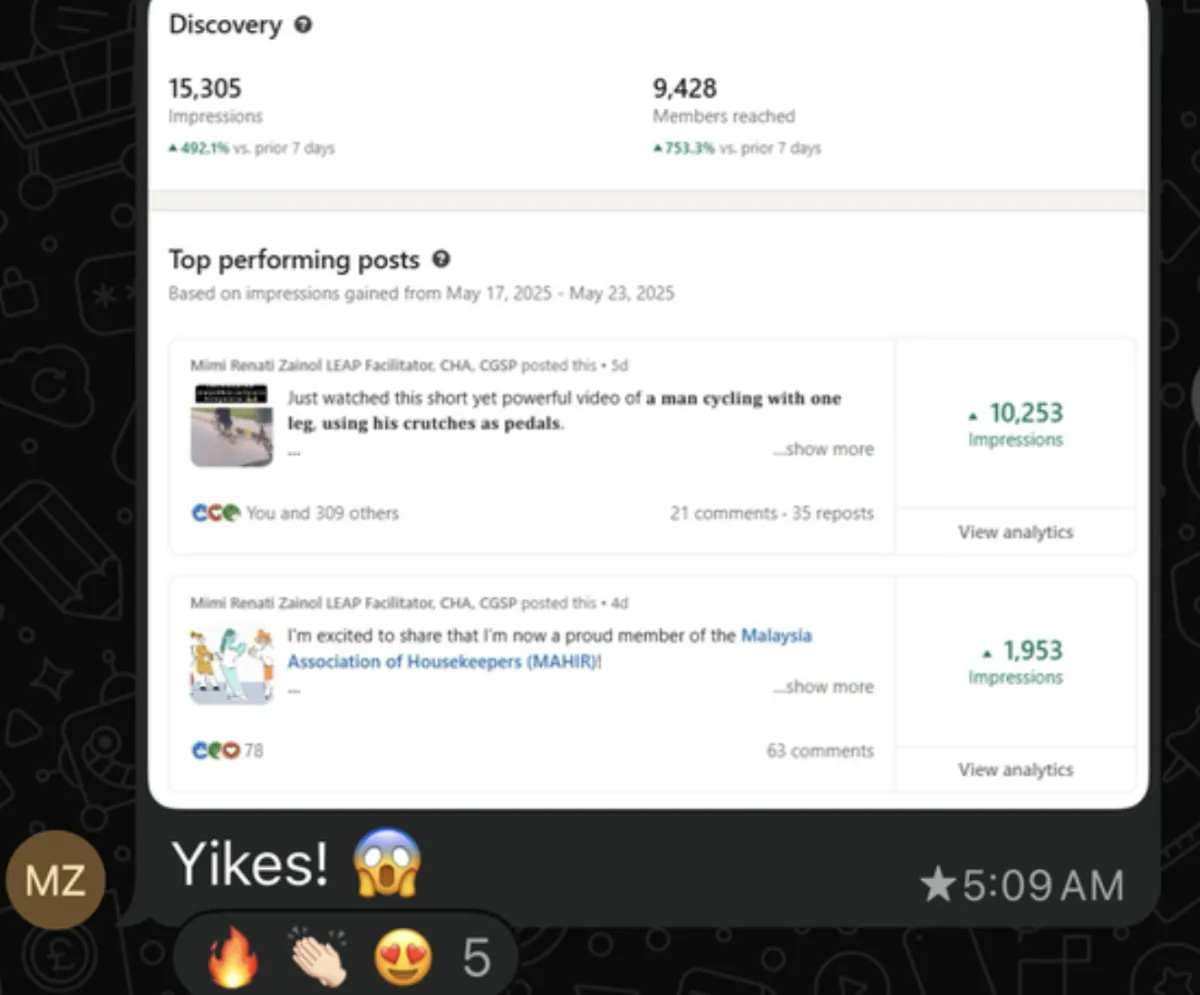The width and height of the screenshot is (1200, 995).
Task: Open 63 comments on the MAHIR post
Action: [820, 750]
